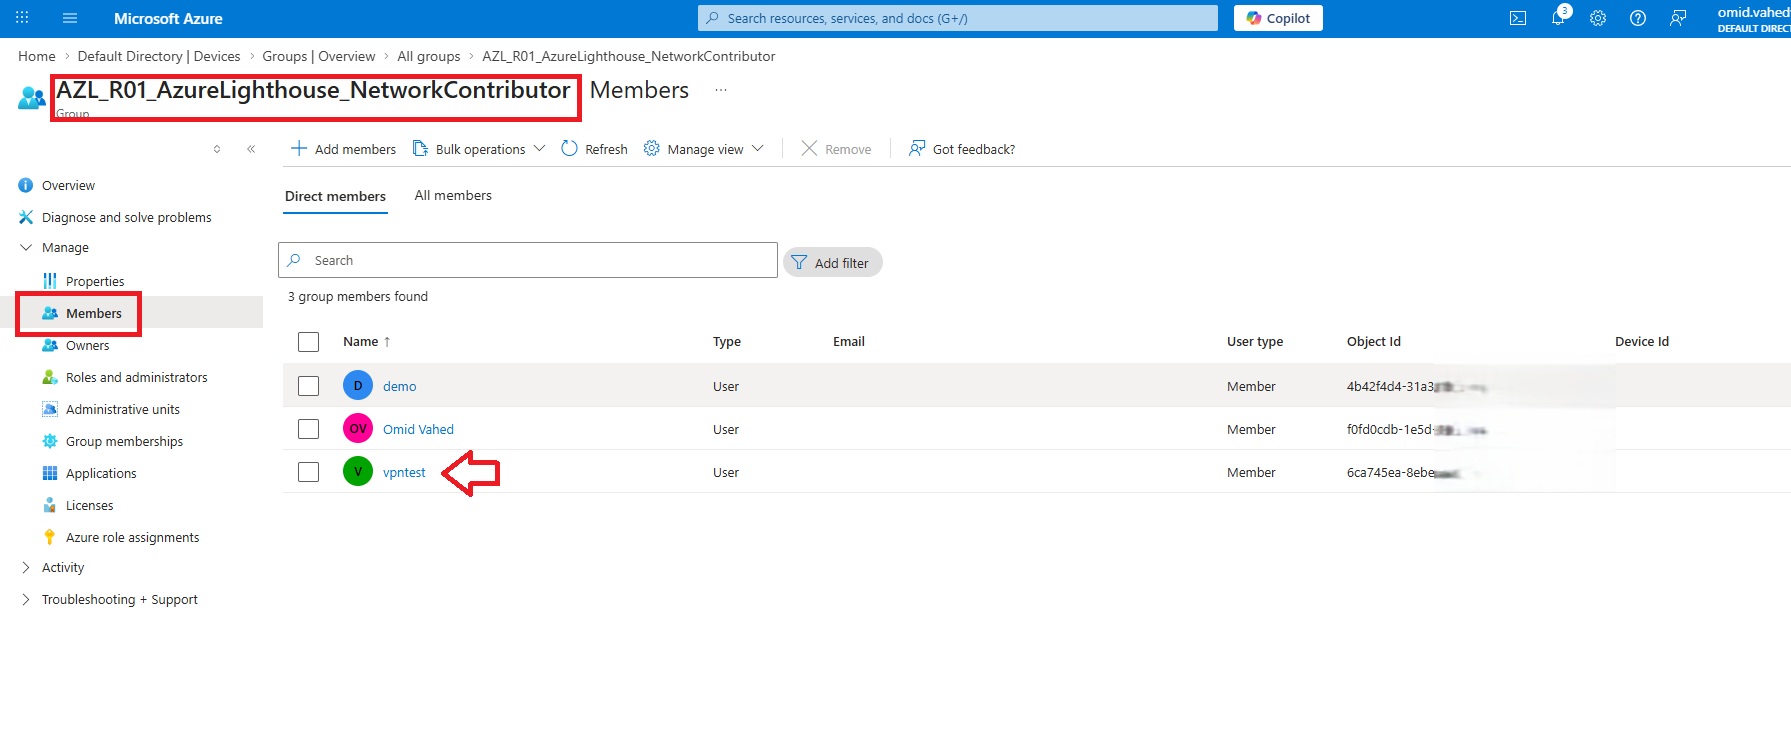This screenshot has width=1791, height=730.
Task: Open Groups | Overview breadcrumb
Action: coord(319,56)
